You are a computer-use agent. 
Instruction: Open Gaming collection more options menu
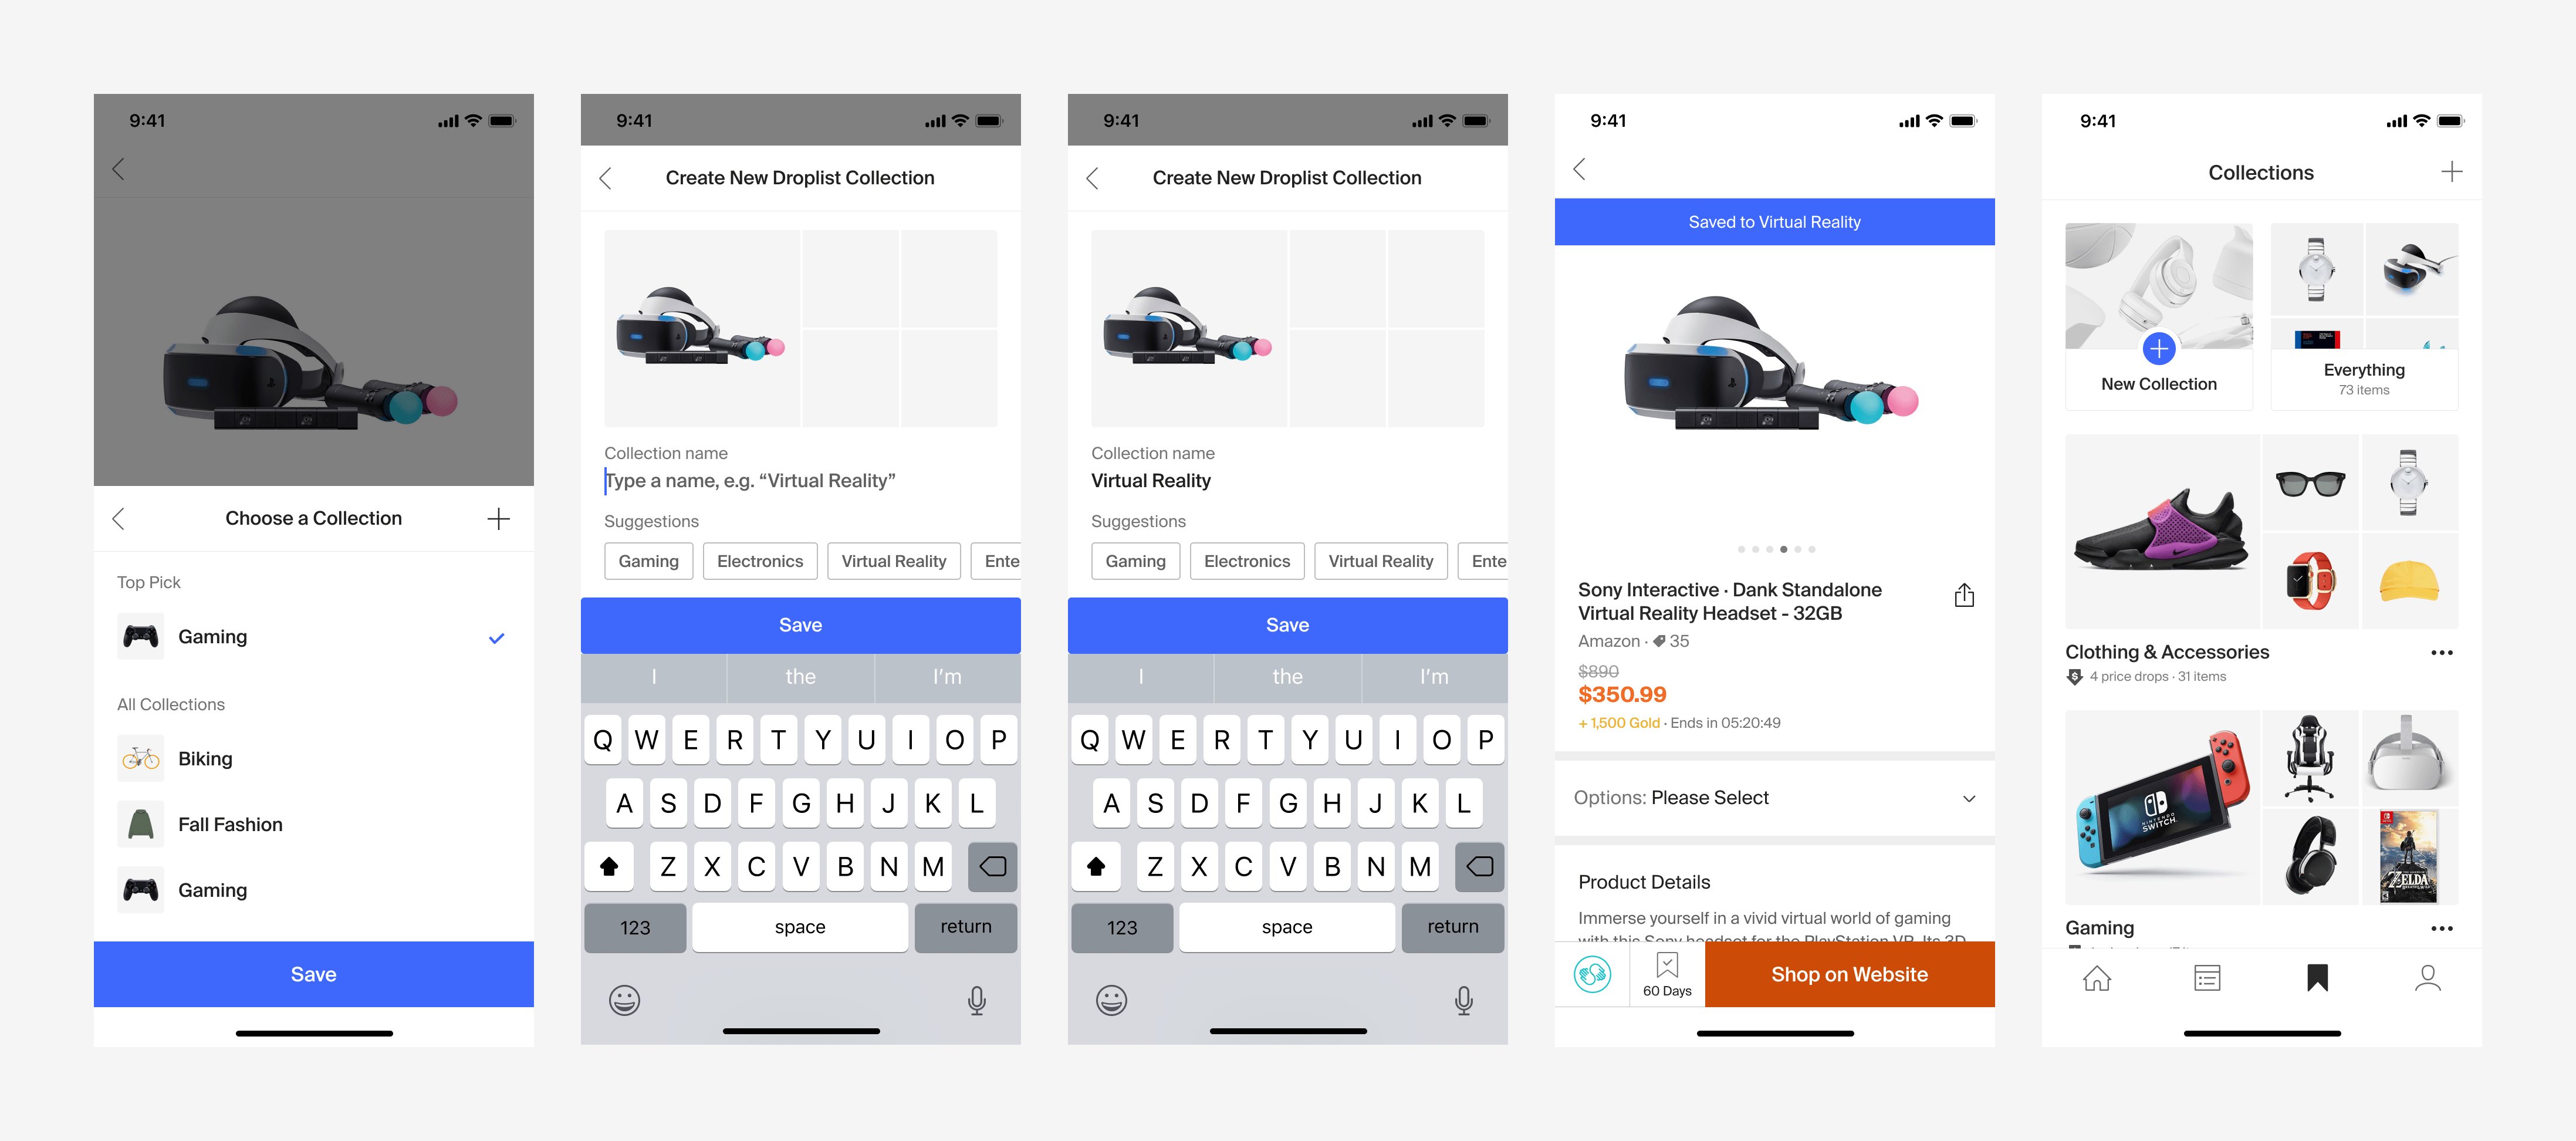(x=2441, y=929)
